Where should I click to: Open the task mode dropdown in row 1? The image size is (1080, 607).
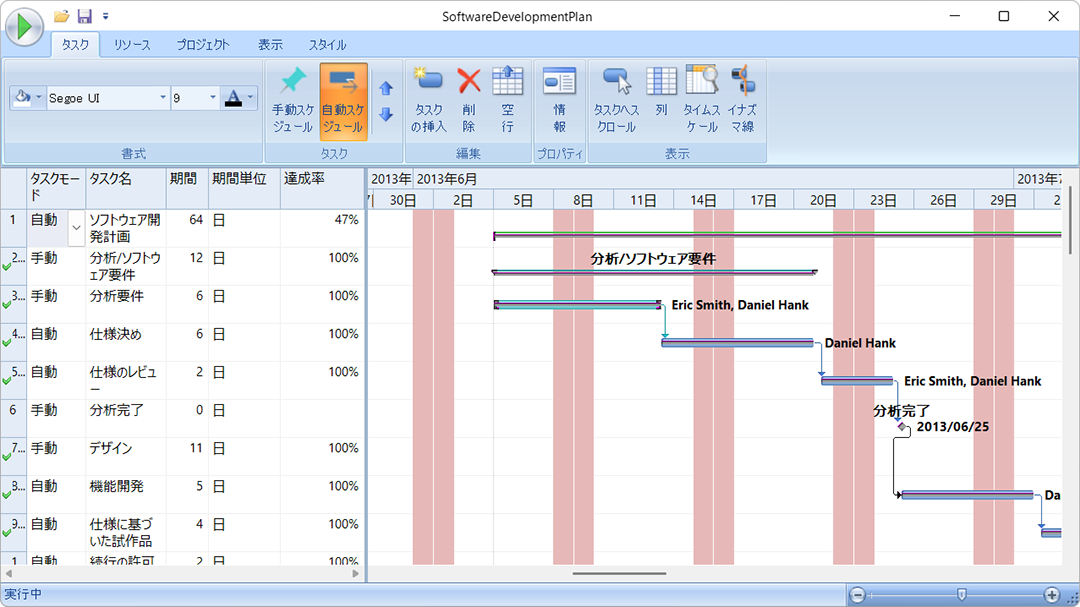[x=76, y=228]
